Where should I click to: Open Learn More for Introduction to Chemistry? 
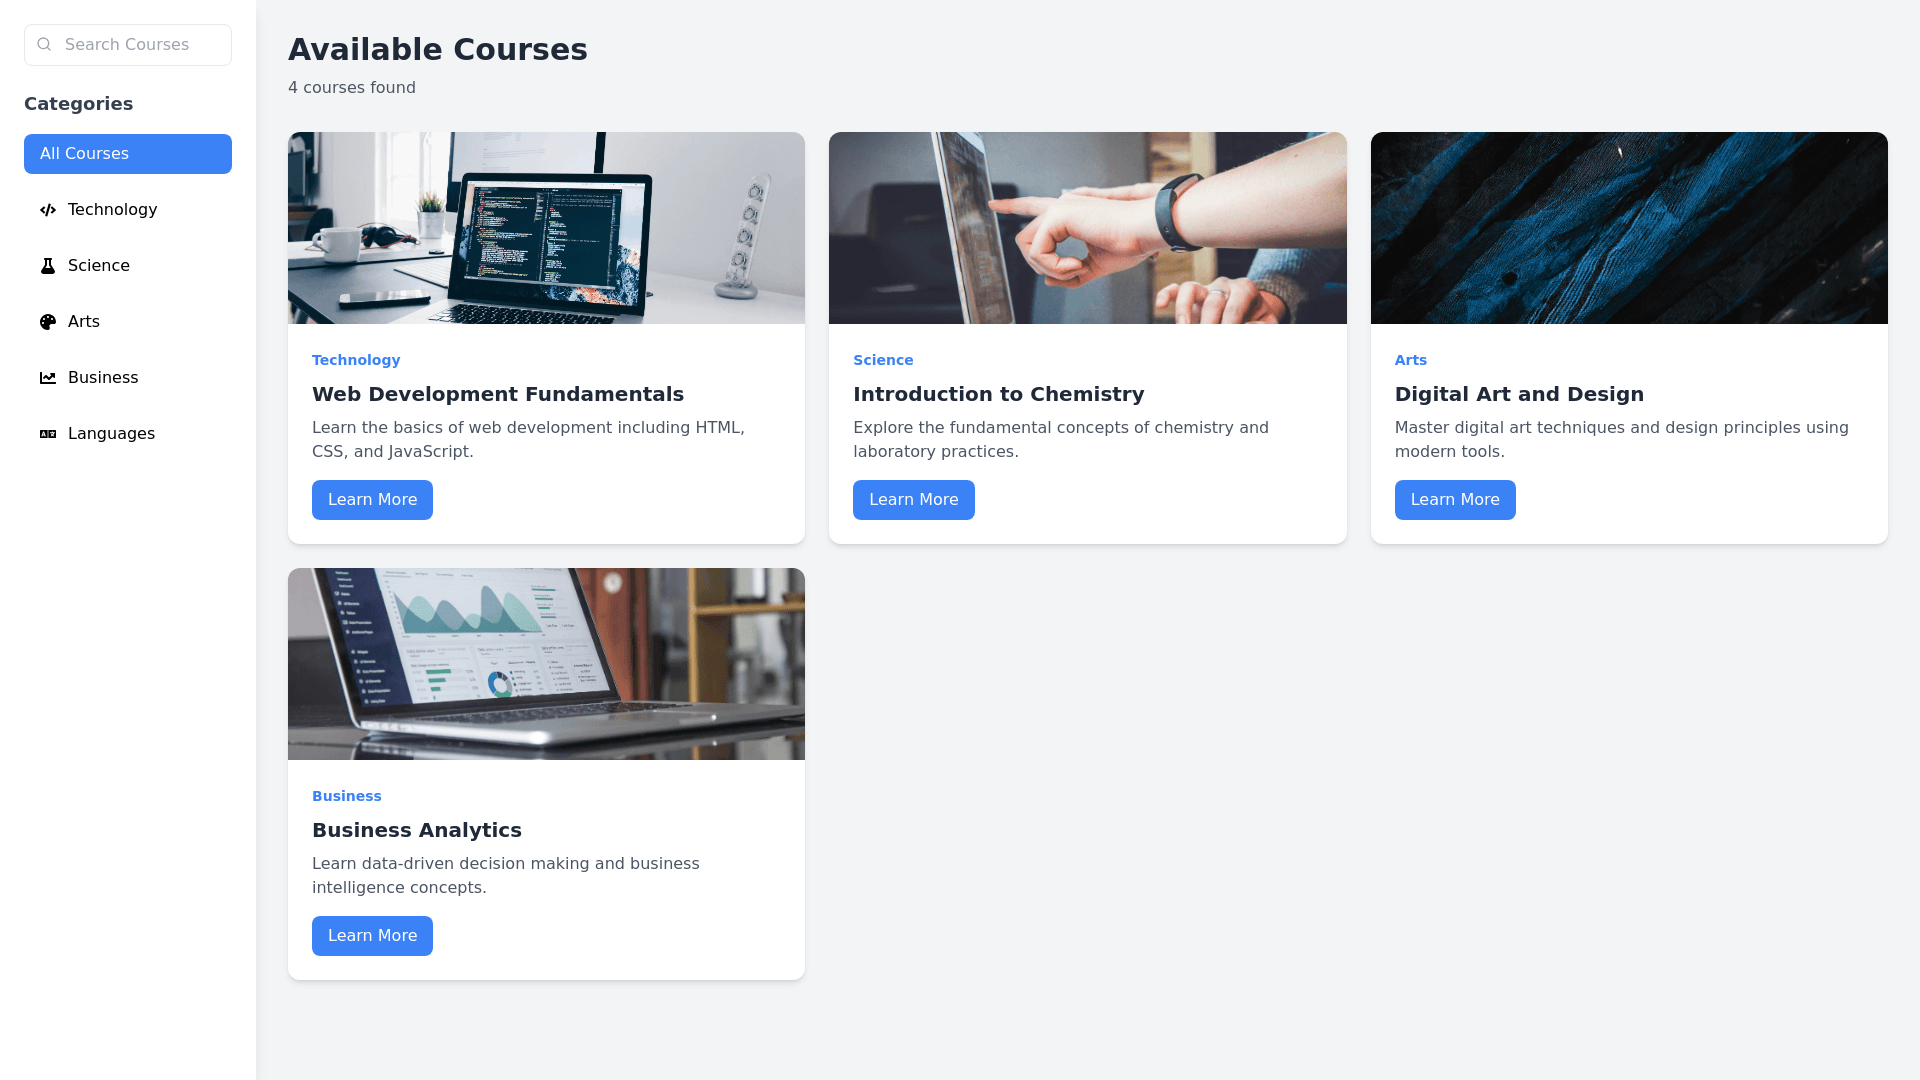914,500
